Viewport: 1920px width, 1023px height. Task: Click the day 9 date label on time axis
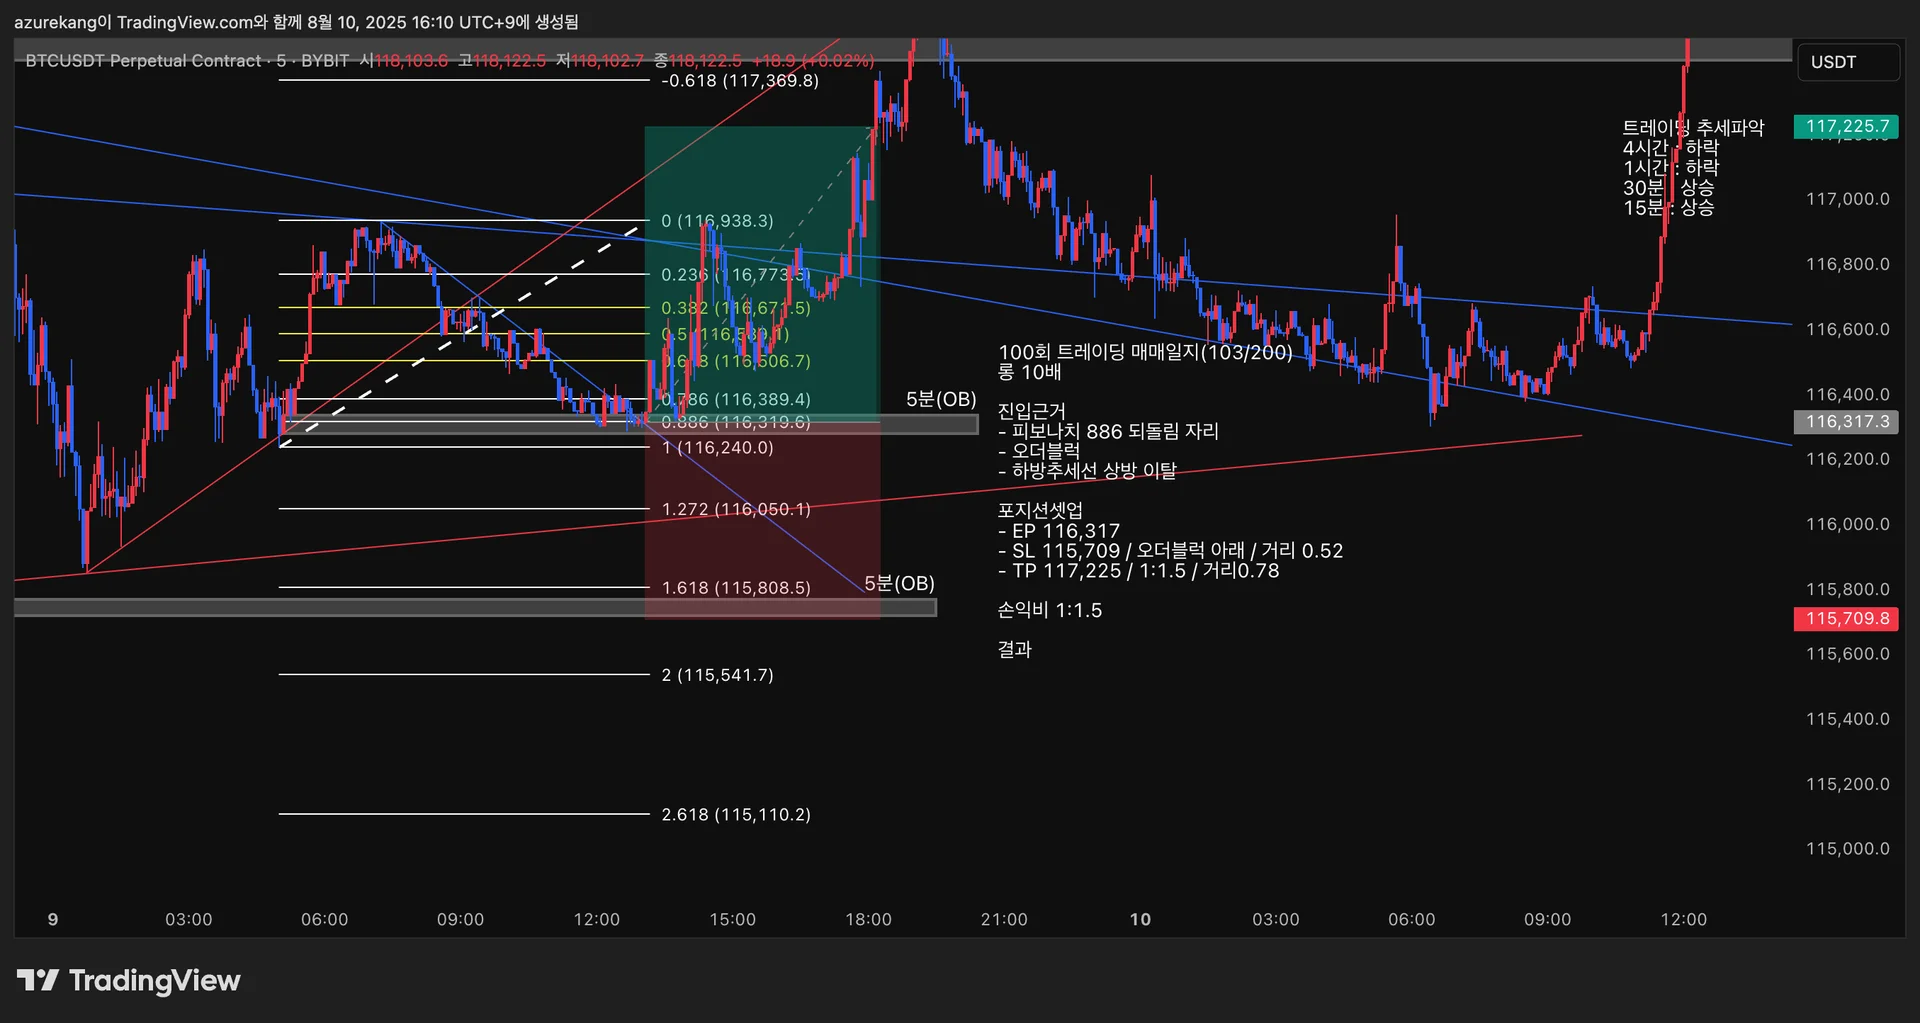(x=53, y=919)
